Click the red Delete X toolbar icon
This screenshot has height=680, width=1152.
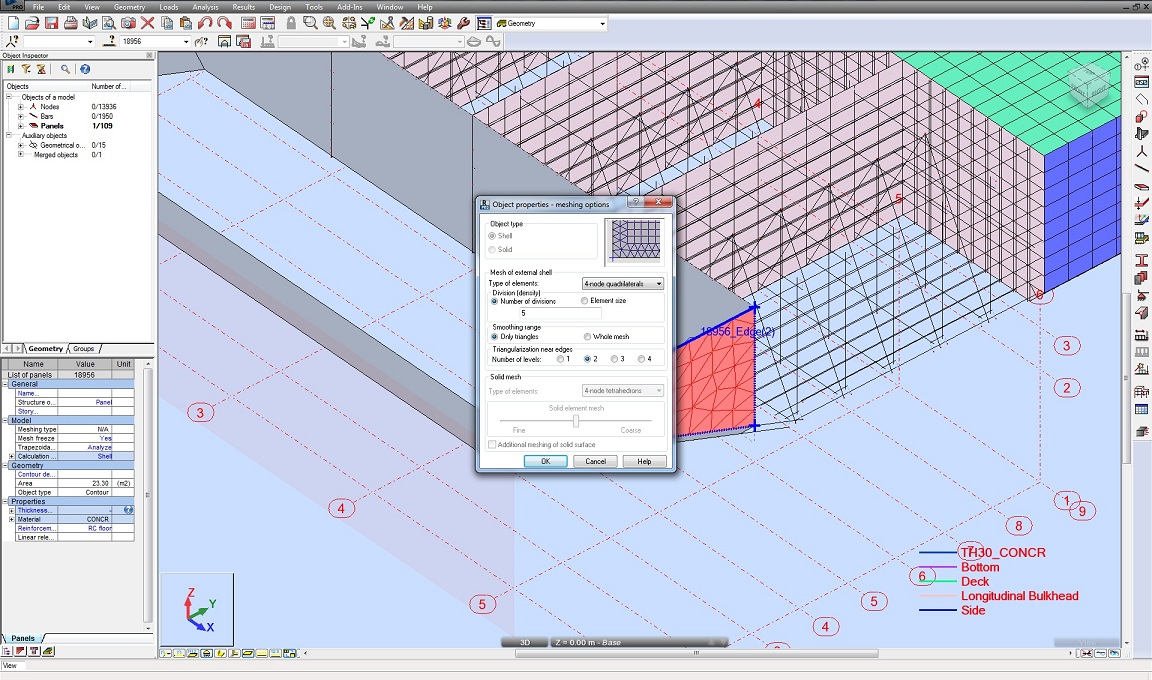[x=147, y=22]
